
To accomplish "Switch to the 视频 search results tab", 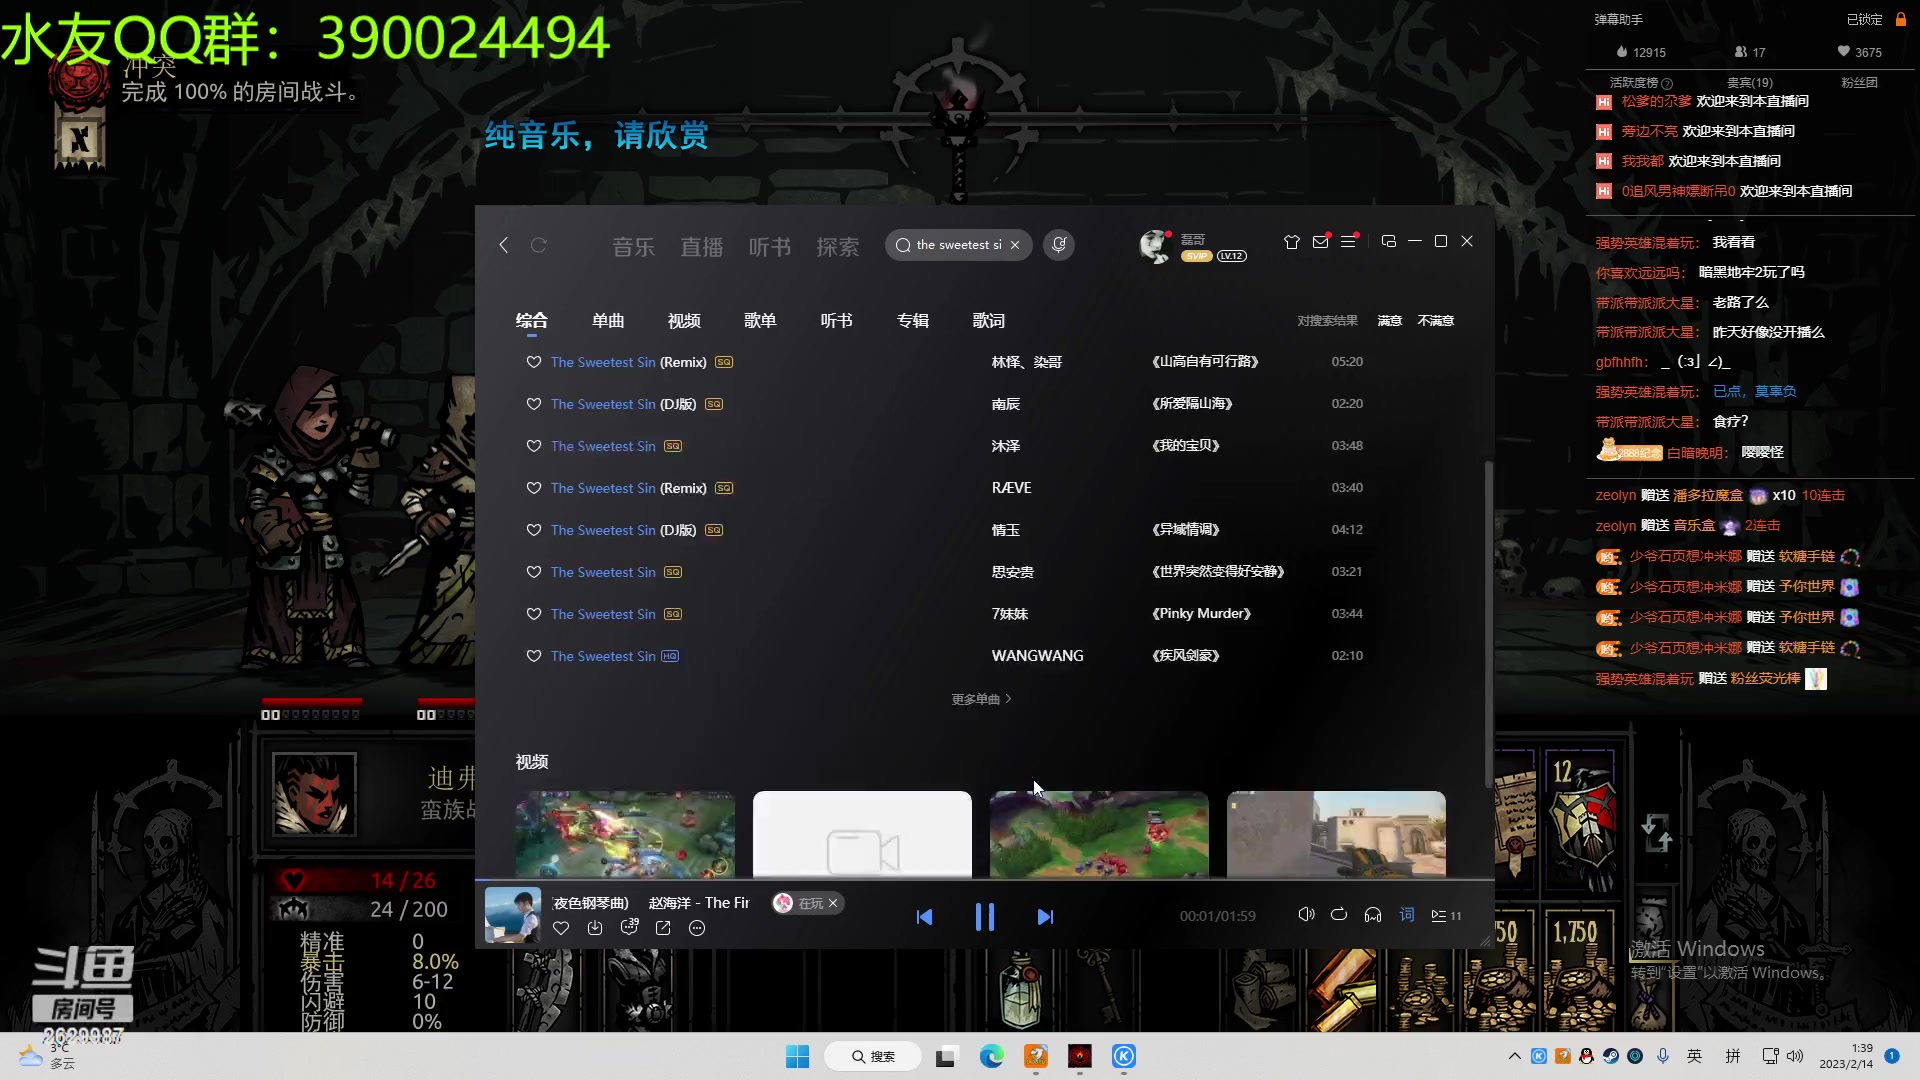I will tap(683, 320).
